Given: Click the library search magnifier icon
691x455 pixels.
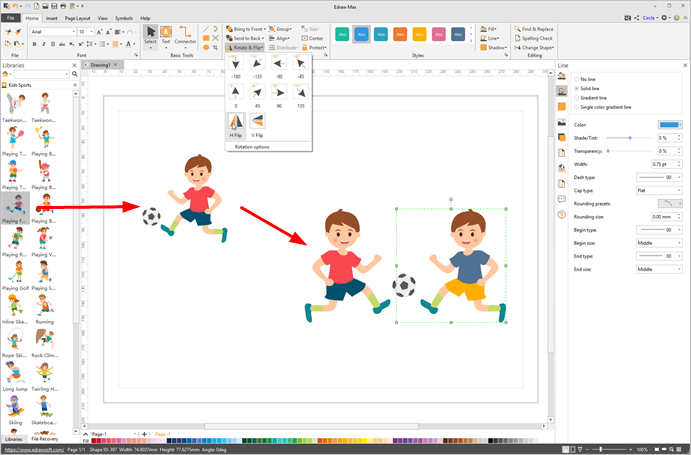Looking at the screenshot, I should pos(74,74).
